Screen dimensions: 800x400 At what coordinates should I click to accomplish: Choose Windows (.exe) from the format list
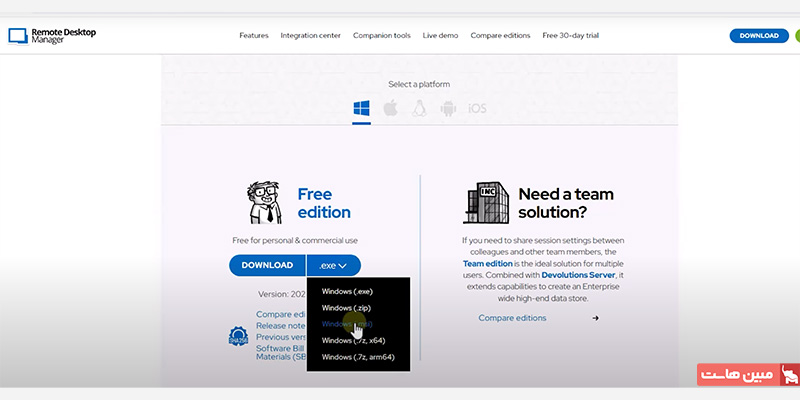pos(346,291)
